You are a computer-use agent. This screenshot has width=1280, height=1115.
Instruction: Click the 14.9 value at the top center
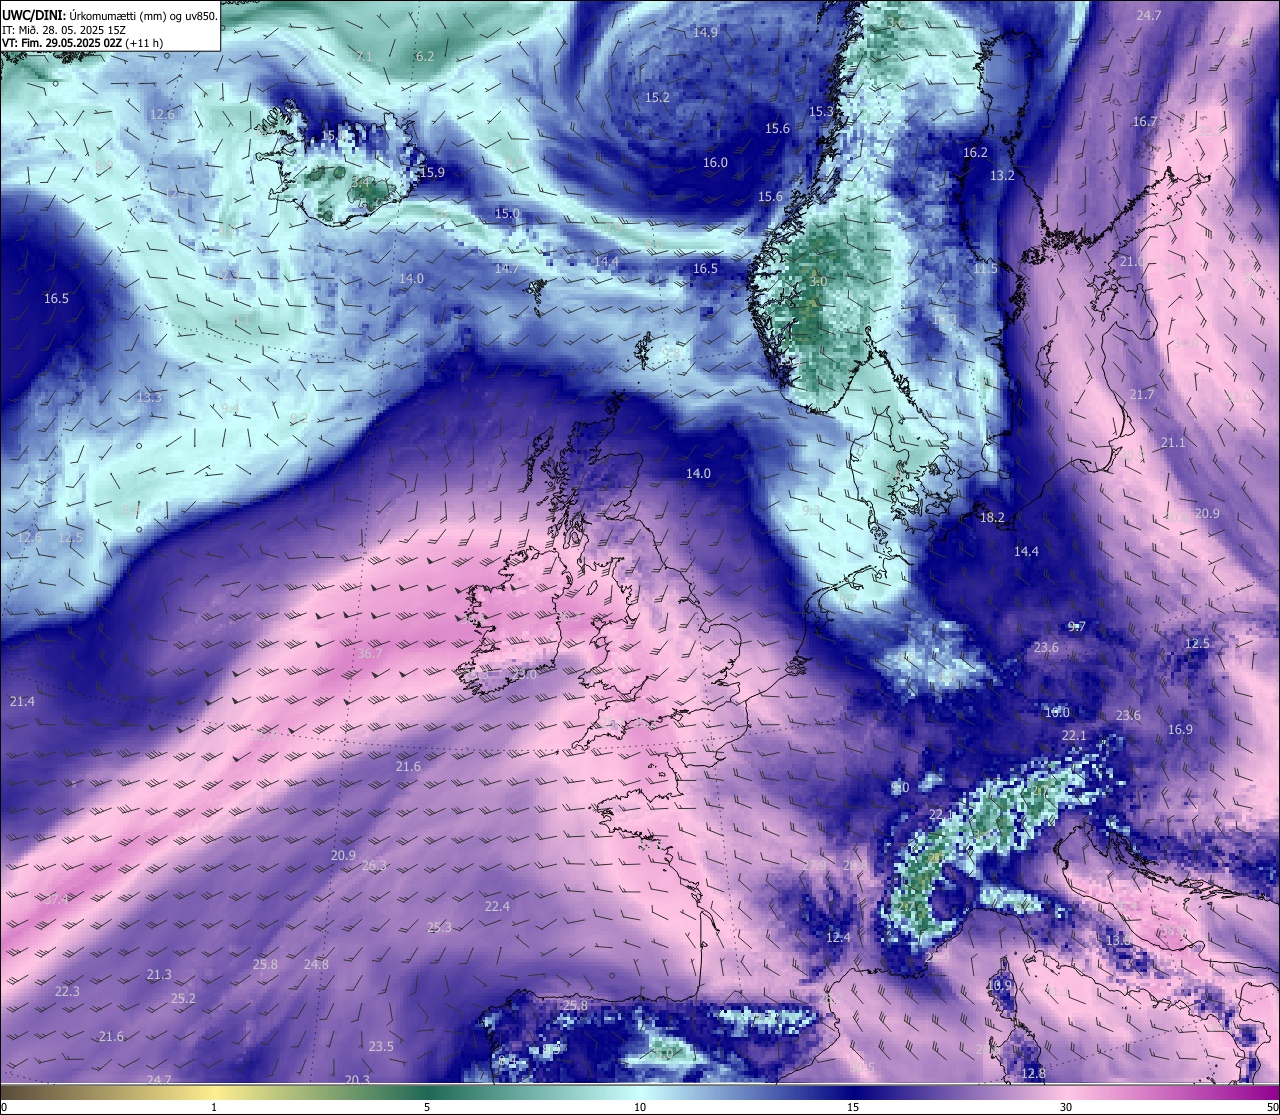pyautogui.click(x=705, y=33)
